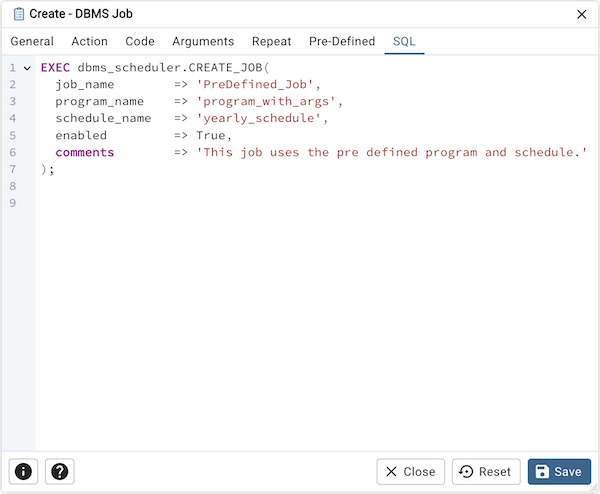600x494 pixels.
Task: Switch to the General tab
Action: click(x=32, y=41)
